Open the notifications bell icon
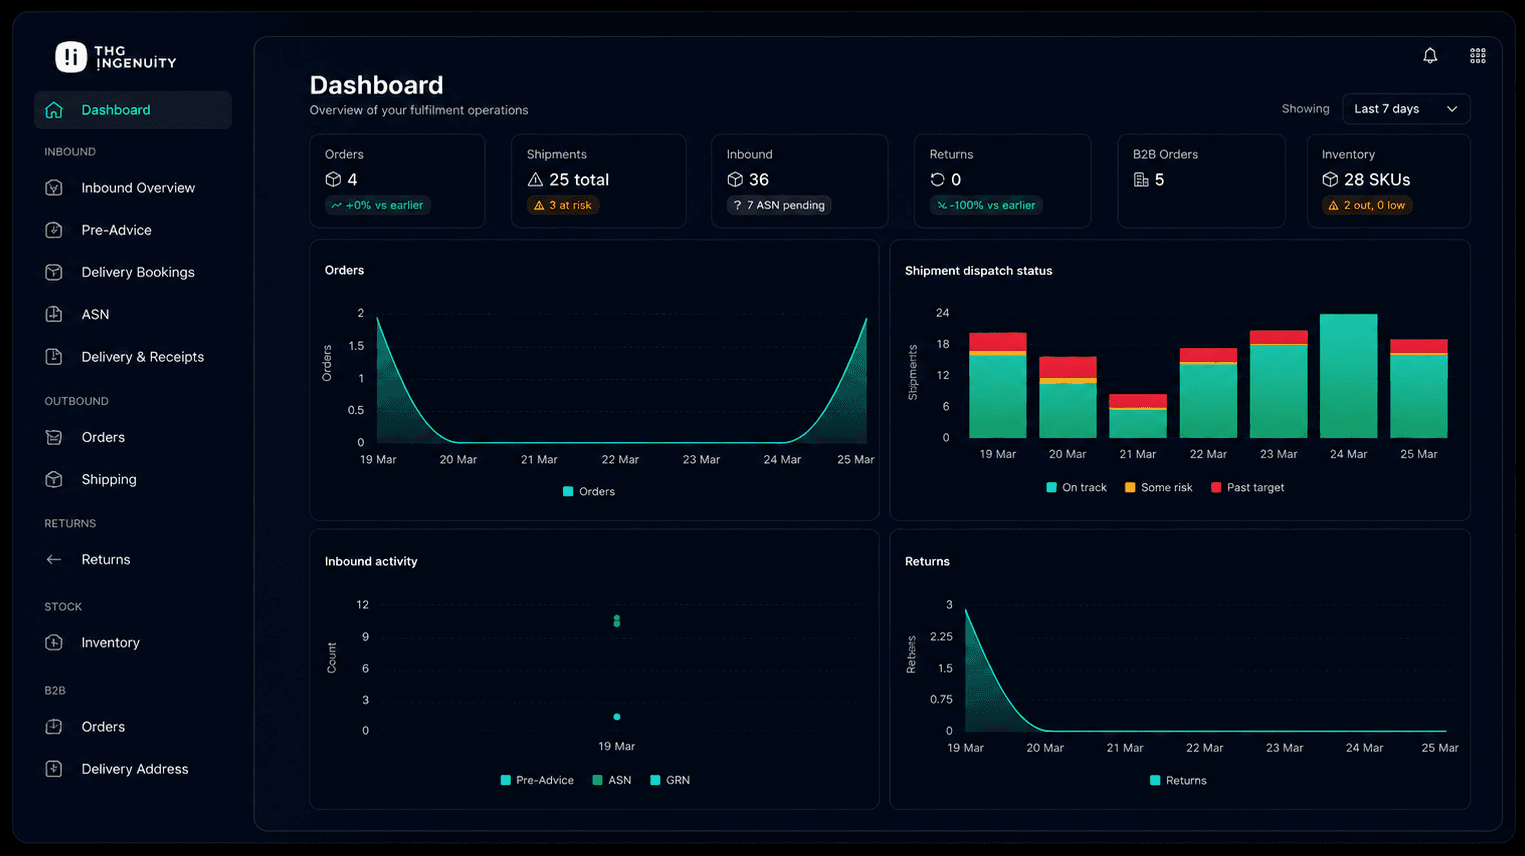Screen dimensions: 1525x856 1430,56
